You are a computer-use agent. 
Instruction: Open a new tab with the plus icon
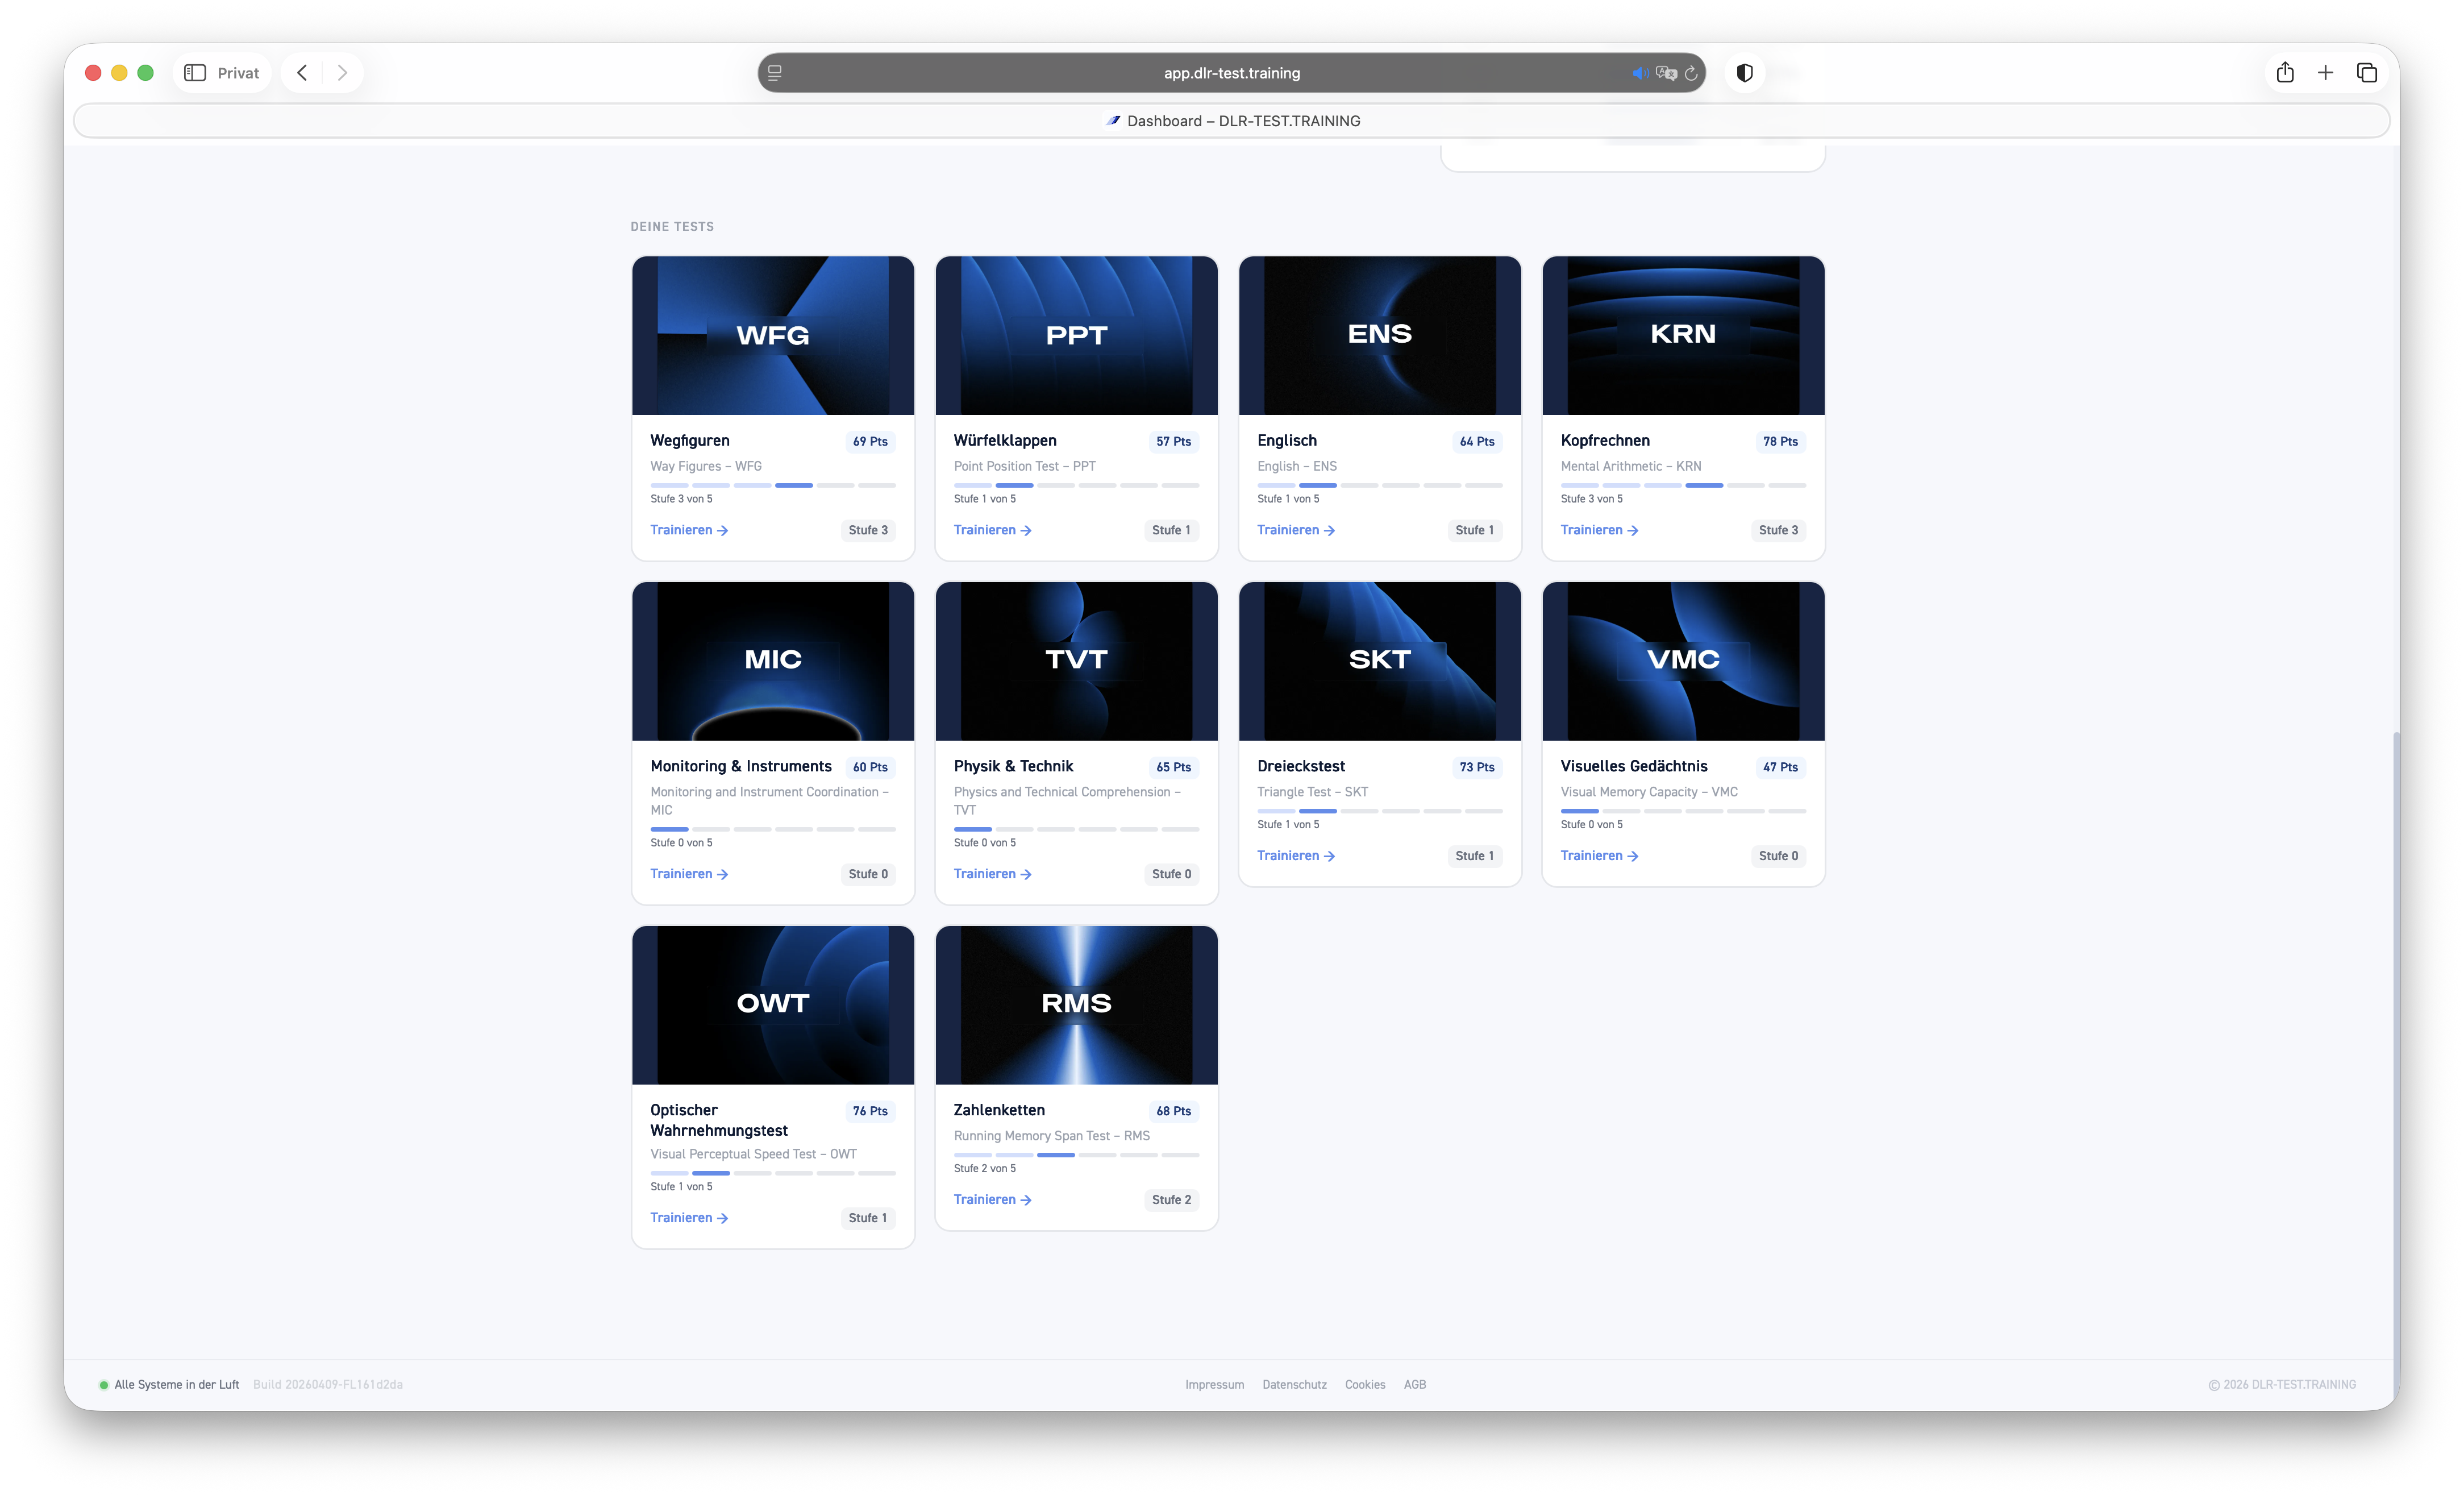point(2326,73)
